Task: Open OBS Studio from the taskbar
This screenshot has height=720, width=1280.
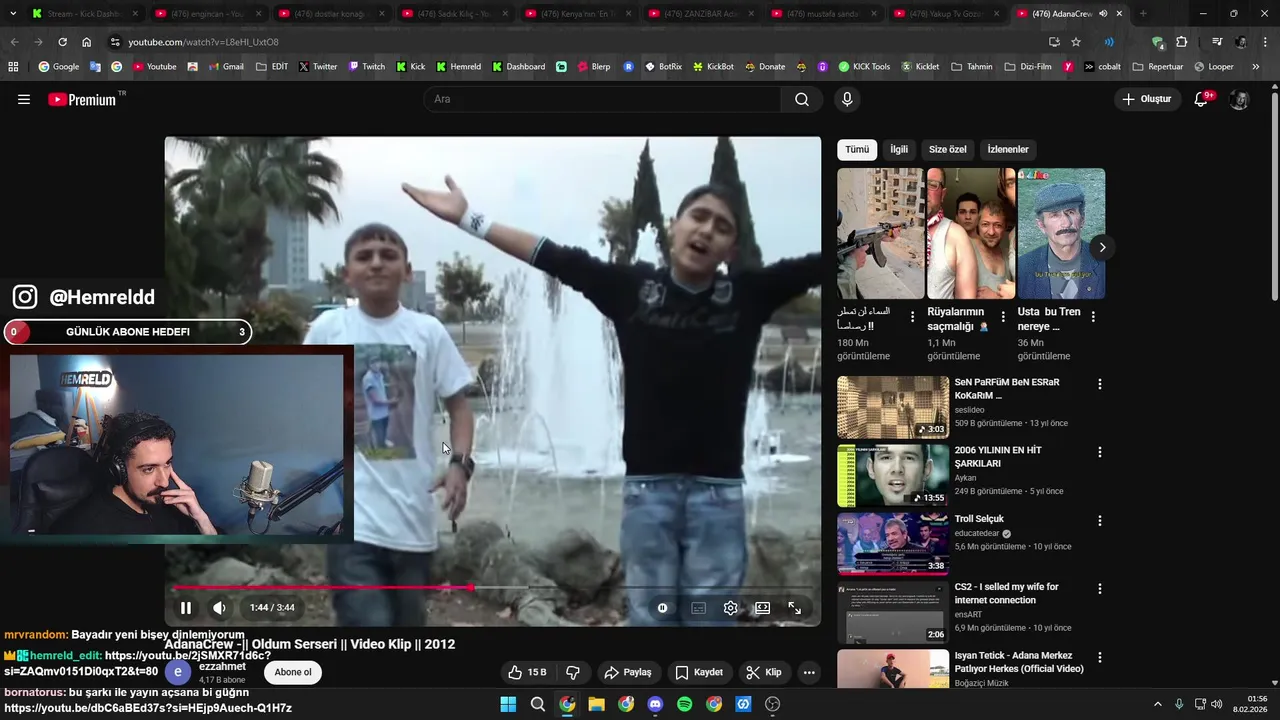Action: 773,704
